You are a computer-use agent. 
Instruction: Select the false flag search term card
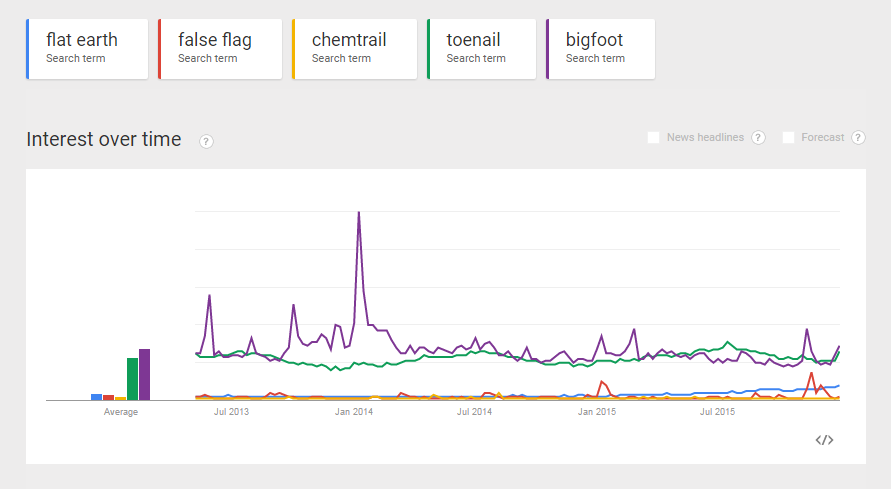(219, 48)
